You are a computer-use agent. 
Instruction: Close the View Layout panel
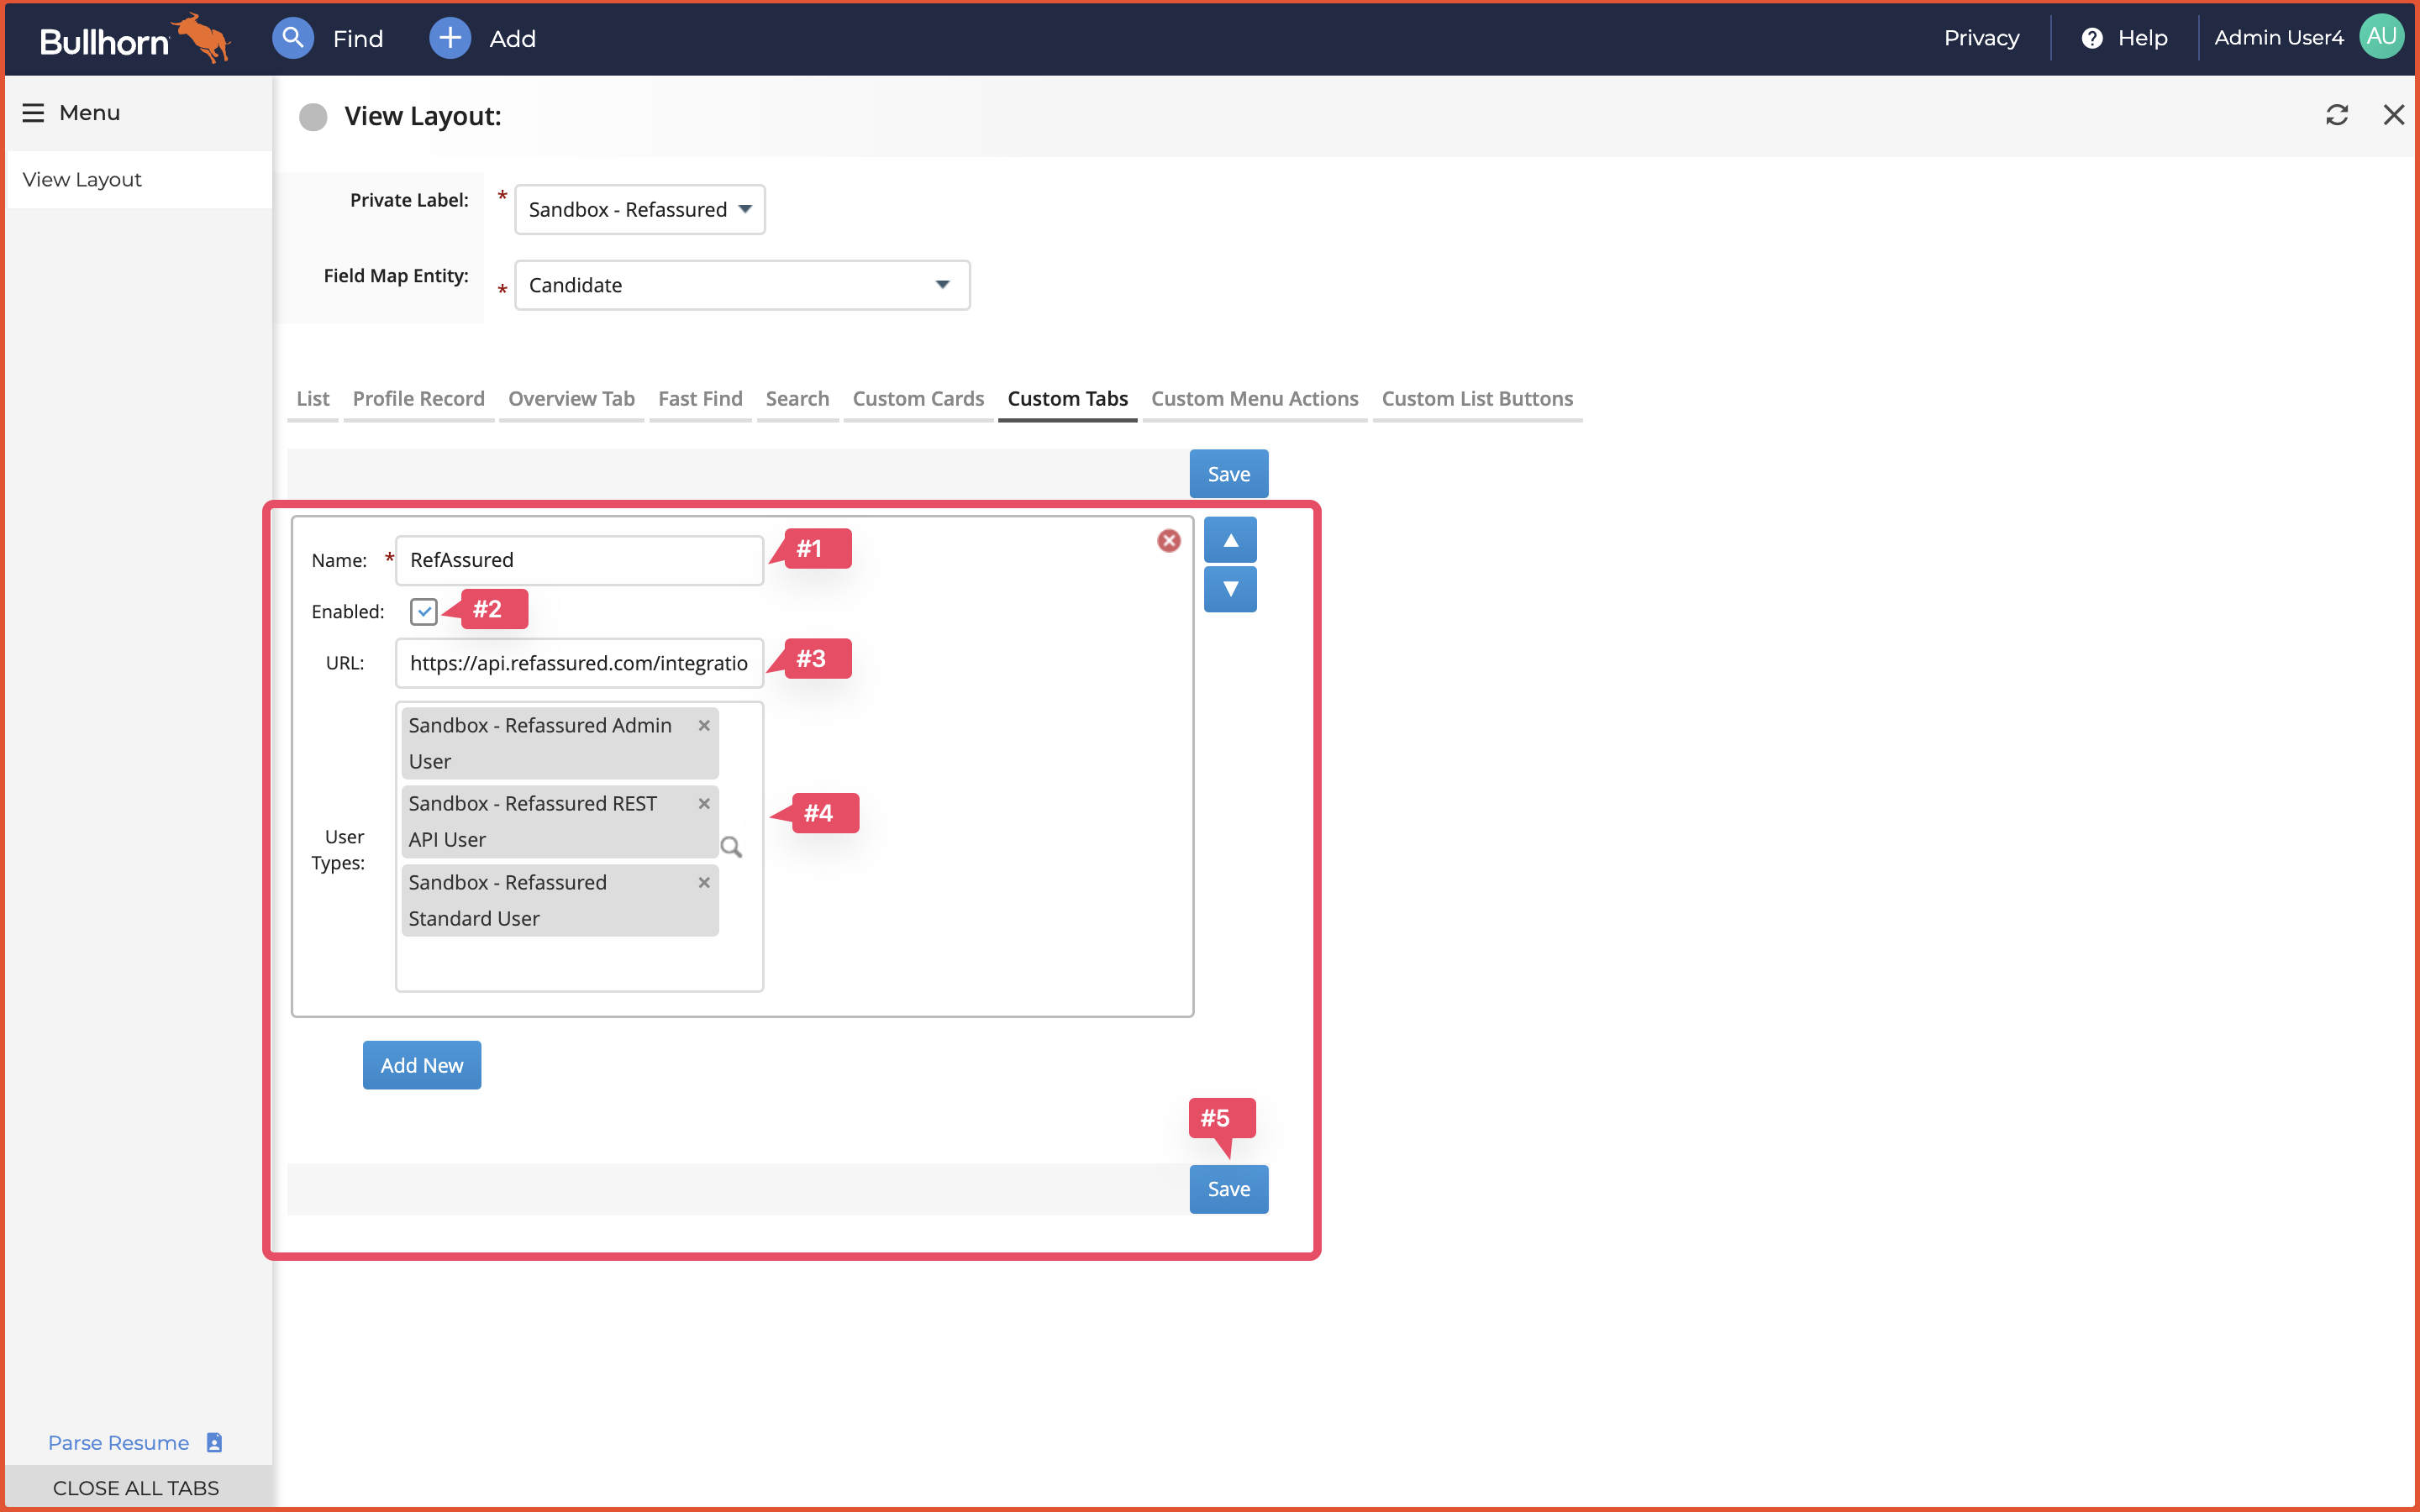tap(2393, 115)
